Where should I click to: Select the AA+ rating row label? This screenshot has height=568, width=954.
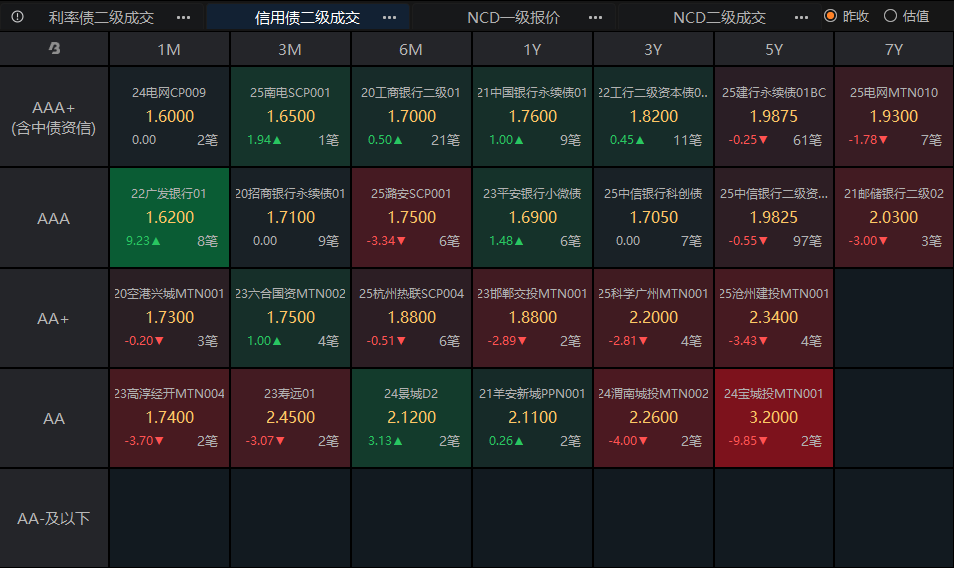point(54,318)
